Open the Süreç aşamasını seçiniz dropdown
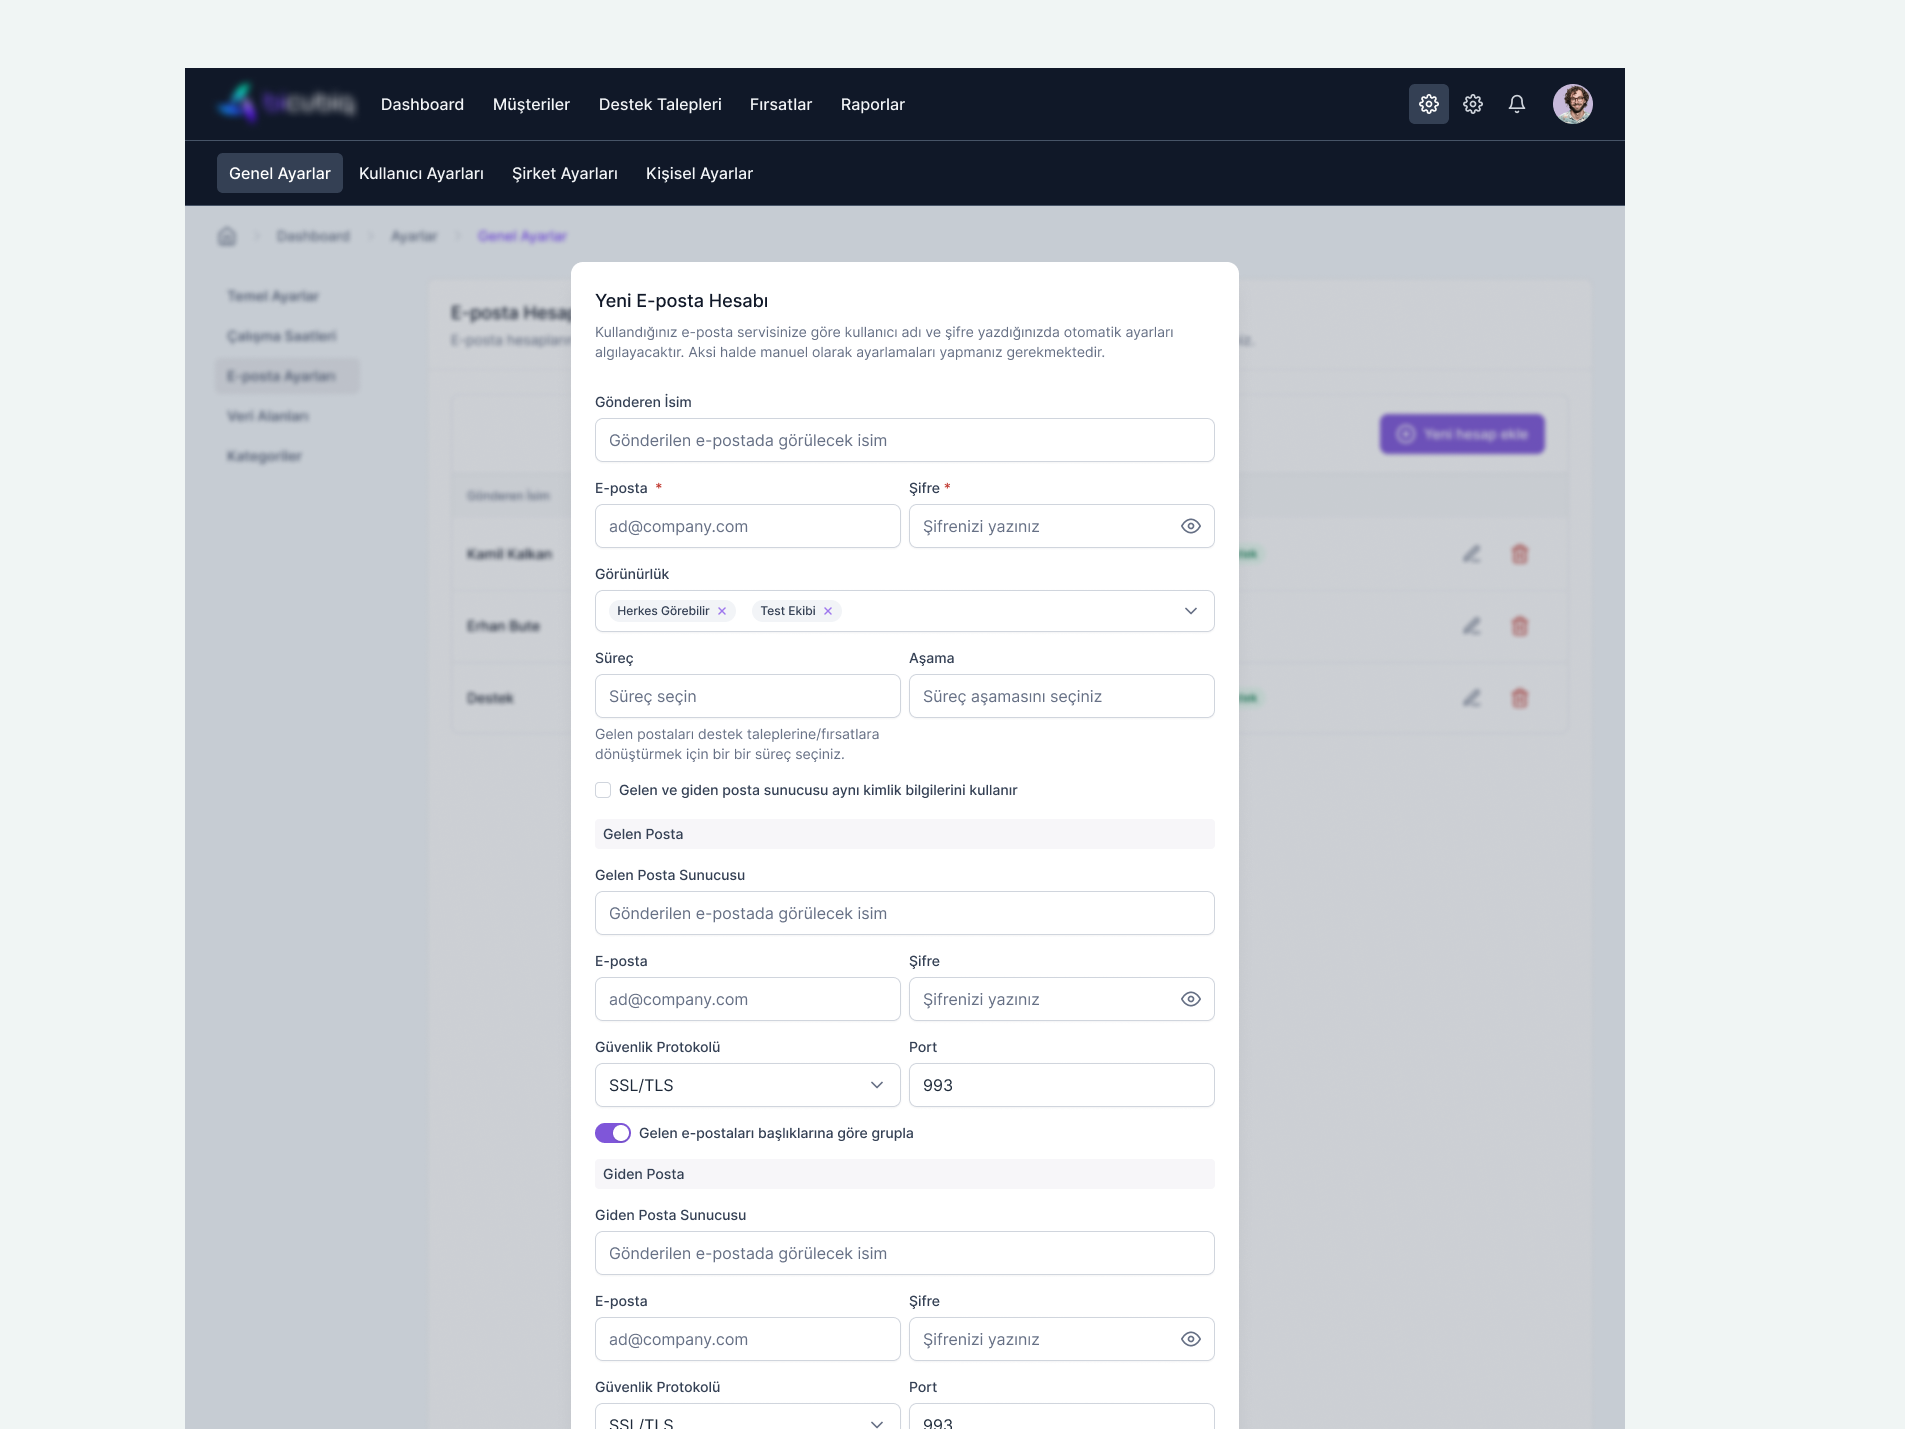The height and width of the screenshot is (1429, 1905). (x=1062, y=696)
